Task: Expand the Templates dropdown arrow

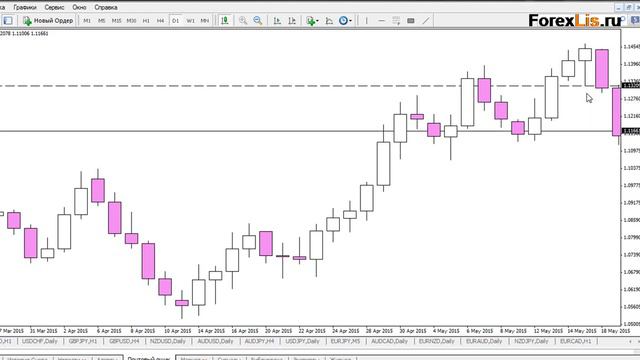Action: pyautogui.click(x=351, y=21)
